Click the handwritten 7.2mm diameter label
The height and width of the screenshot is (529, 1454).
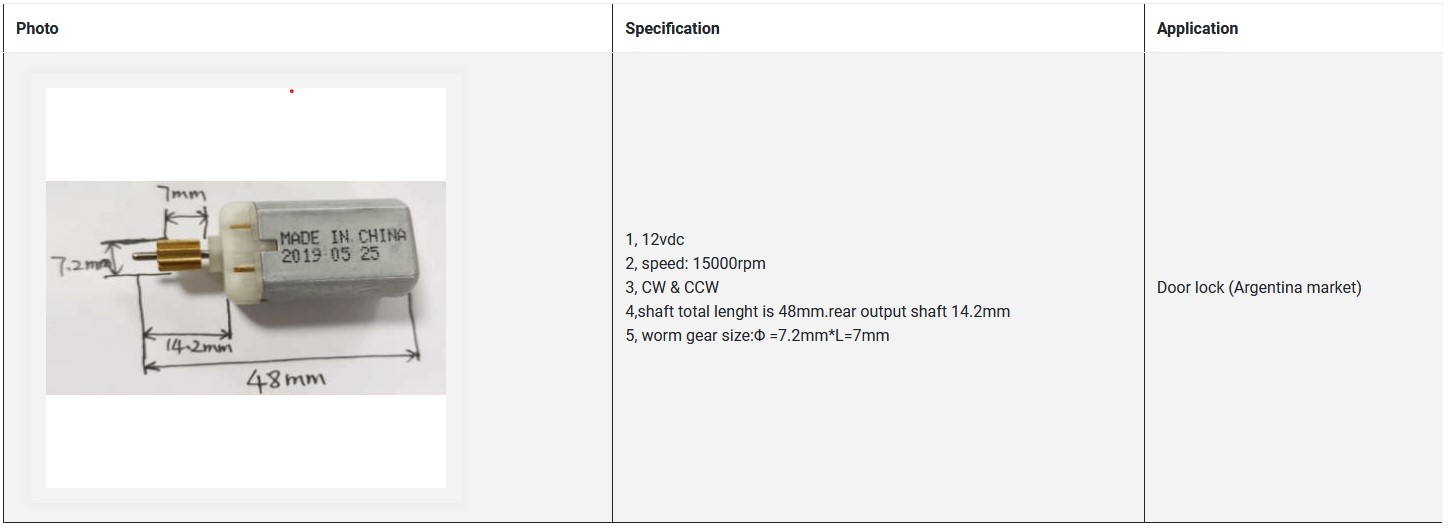77,267
